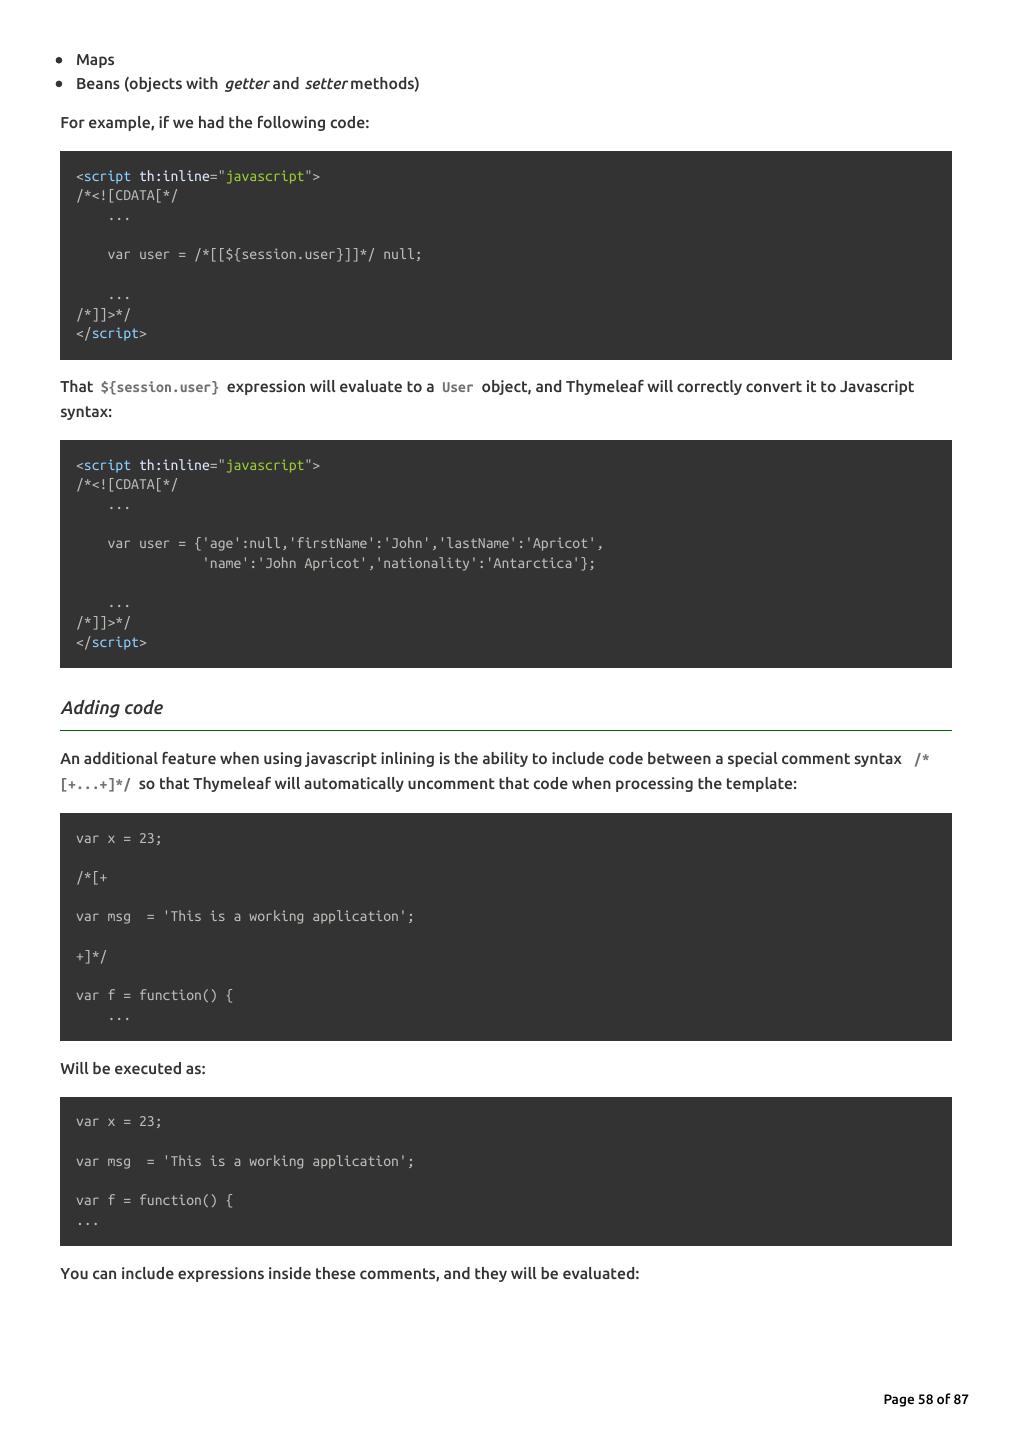The height and width of the screenshot is (1440, 1018).
Task: Click the italic word "setter"
Action: (325, 84)
